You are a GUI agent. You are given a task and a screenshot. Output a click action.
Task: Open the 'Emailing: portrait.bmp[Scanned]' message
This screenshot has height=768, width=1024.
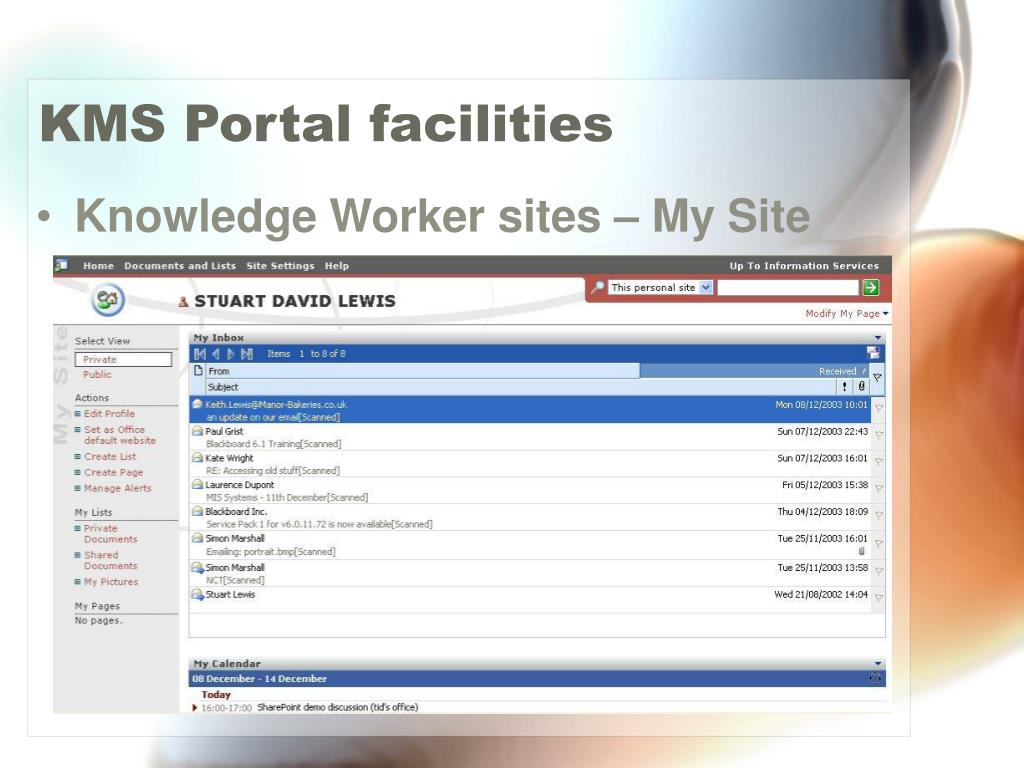pyautogui.click(x=271, y=552)
